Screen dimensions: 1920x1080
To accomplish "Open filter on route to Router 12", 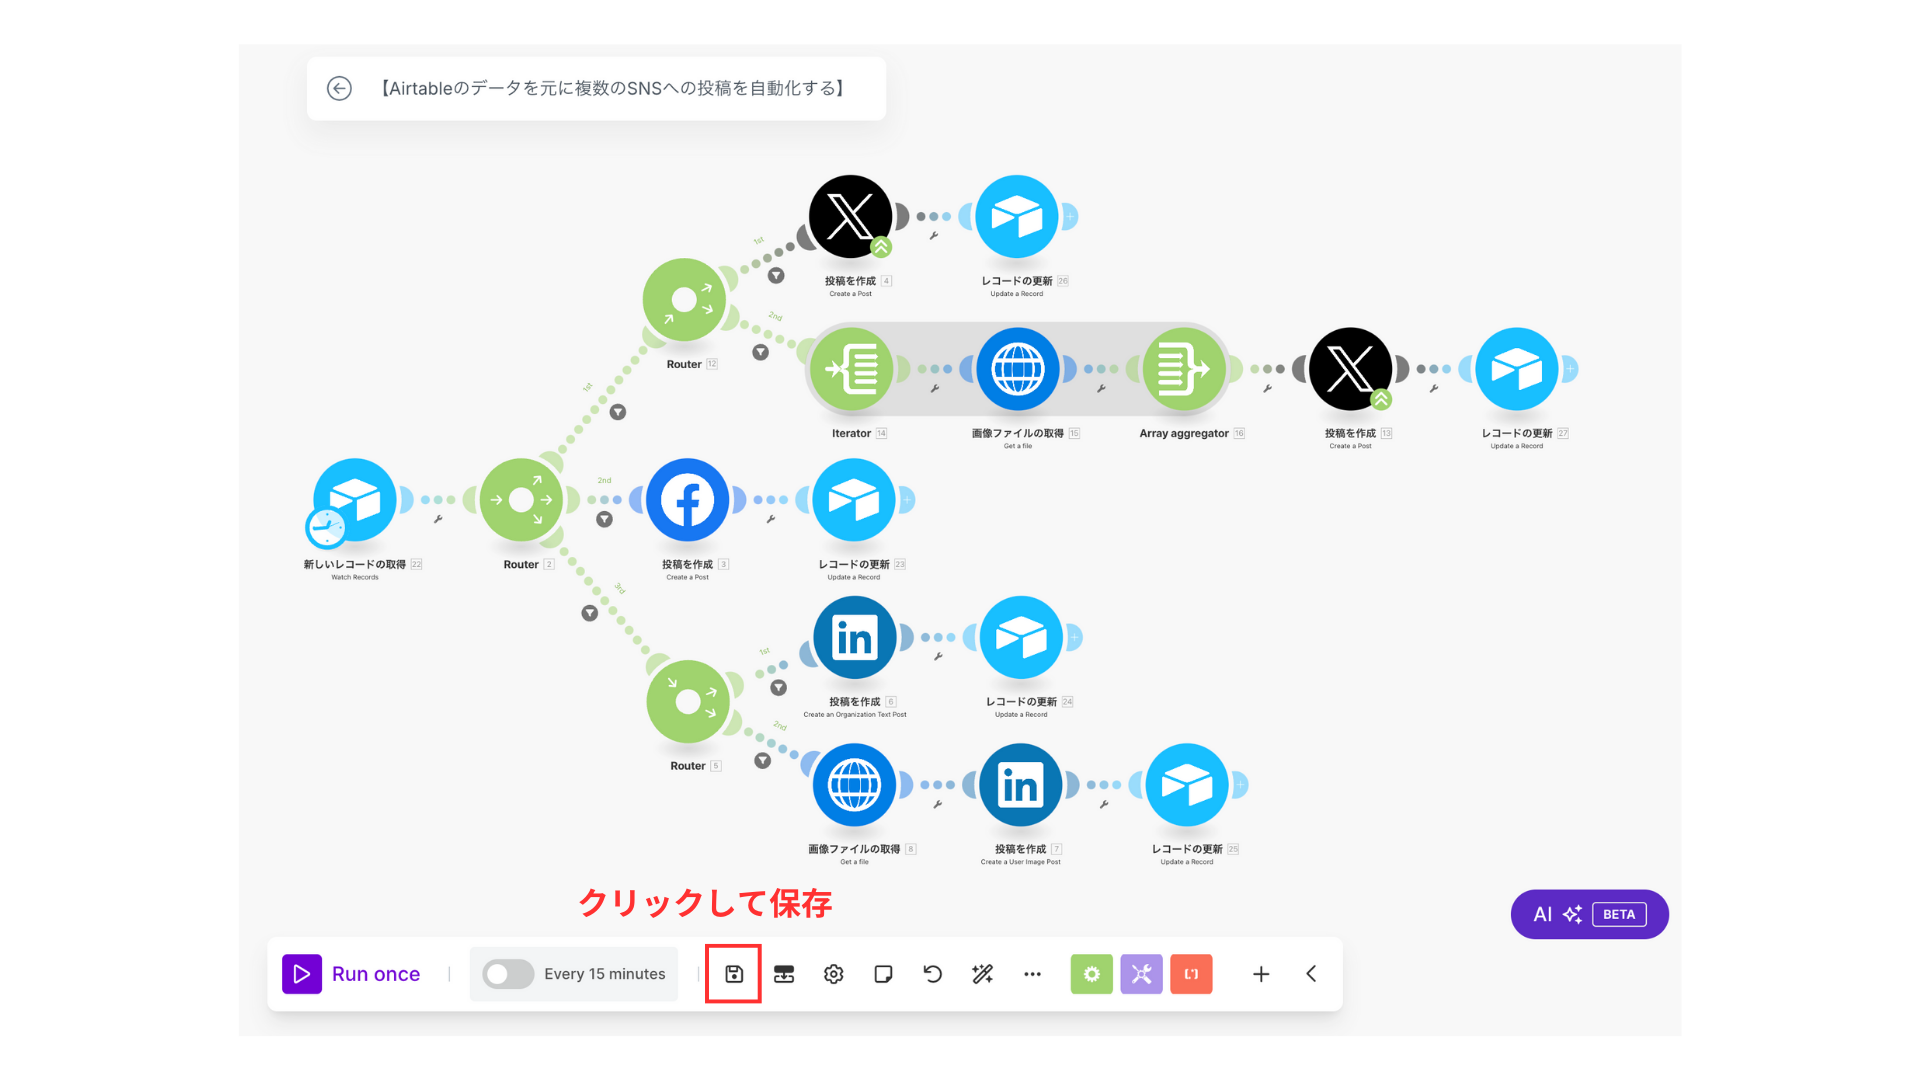I will pos(618,412).
